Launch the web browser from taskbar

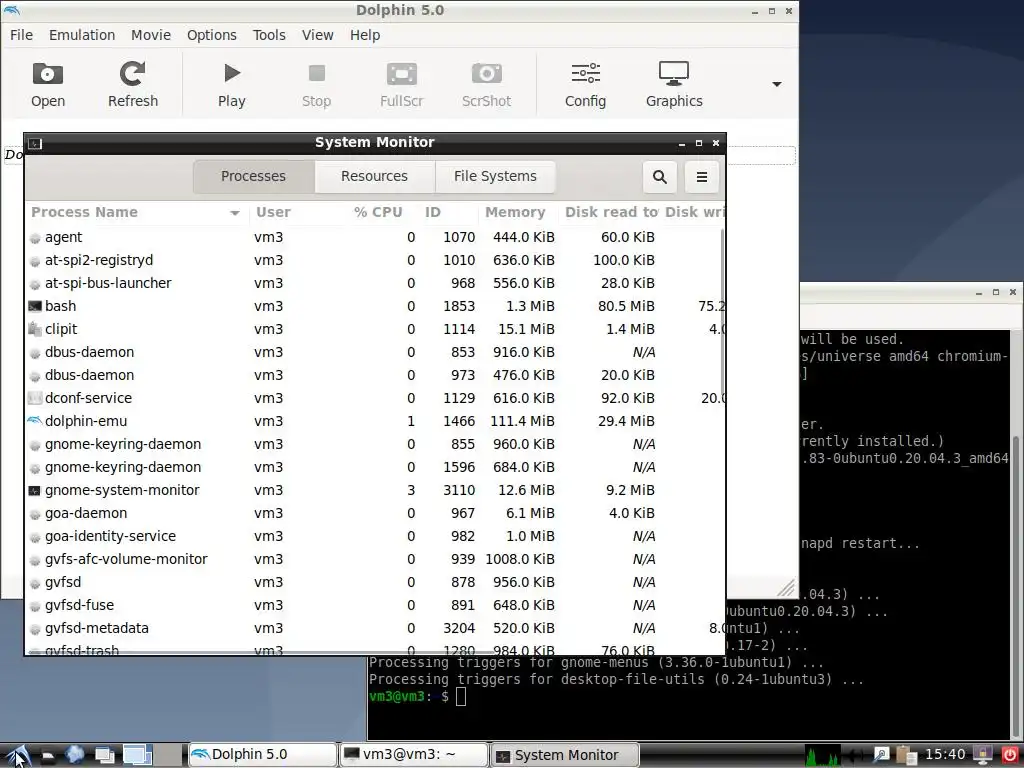click(75, 755)
